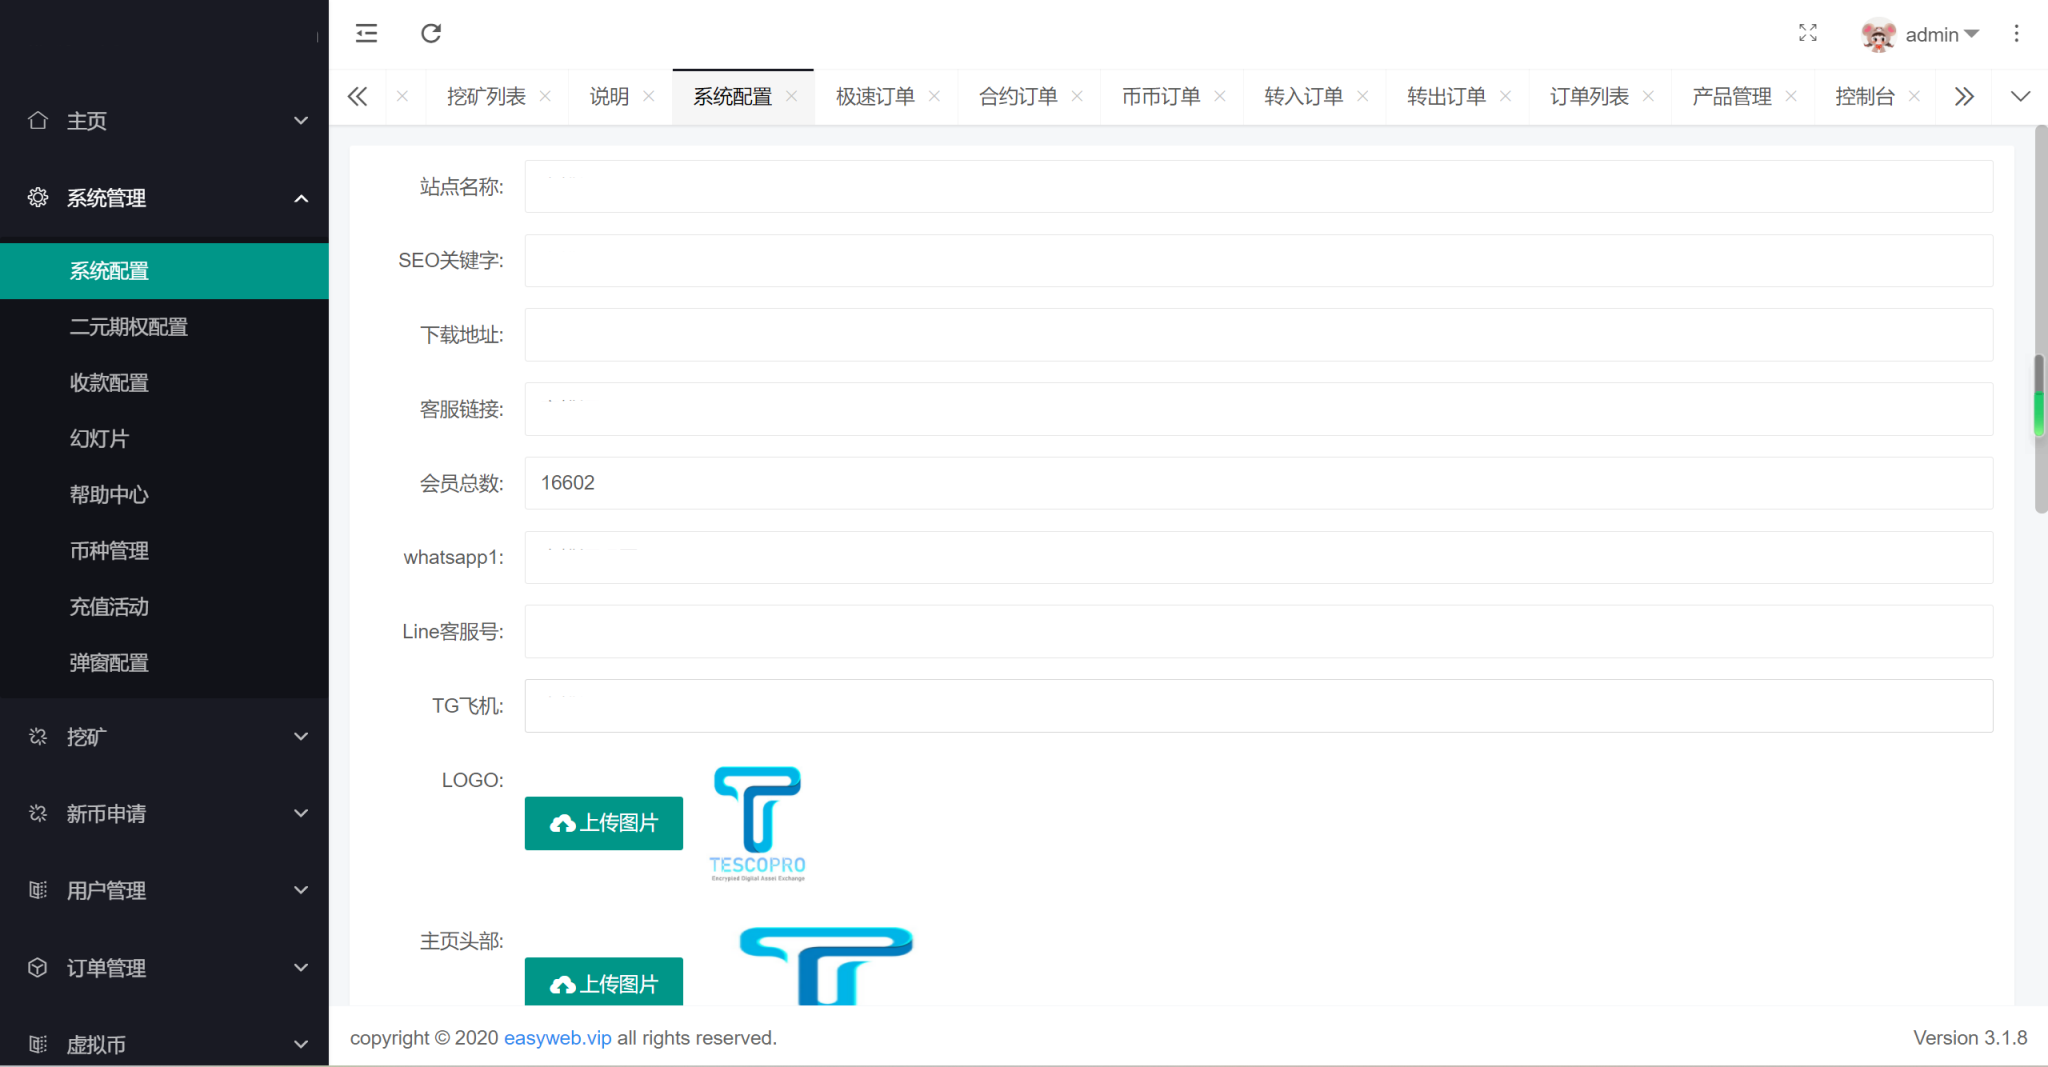The height and width of the screenshot is (1067, 2048).
Task: Expand the 挖矿 sidebar menu
Action: (x=164, y=737)
